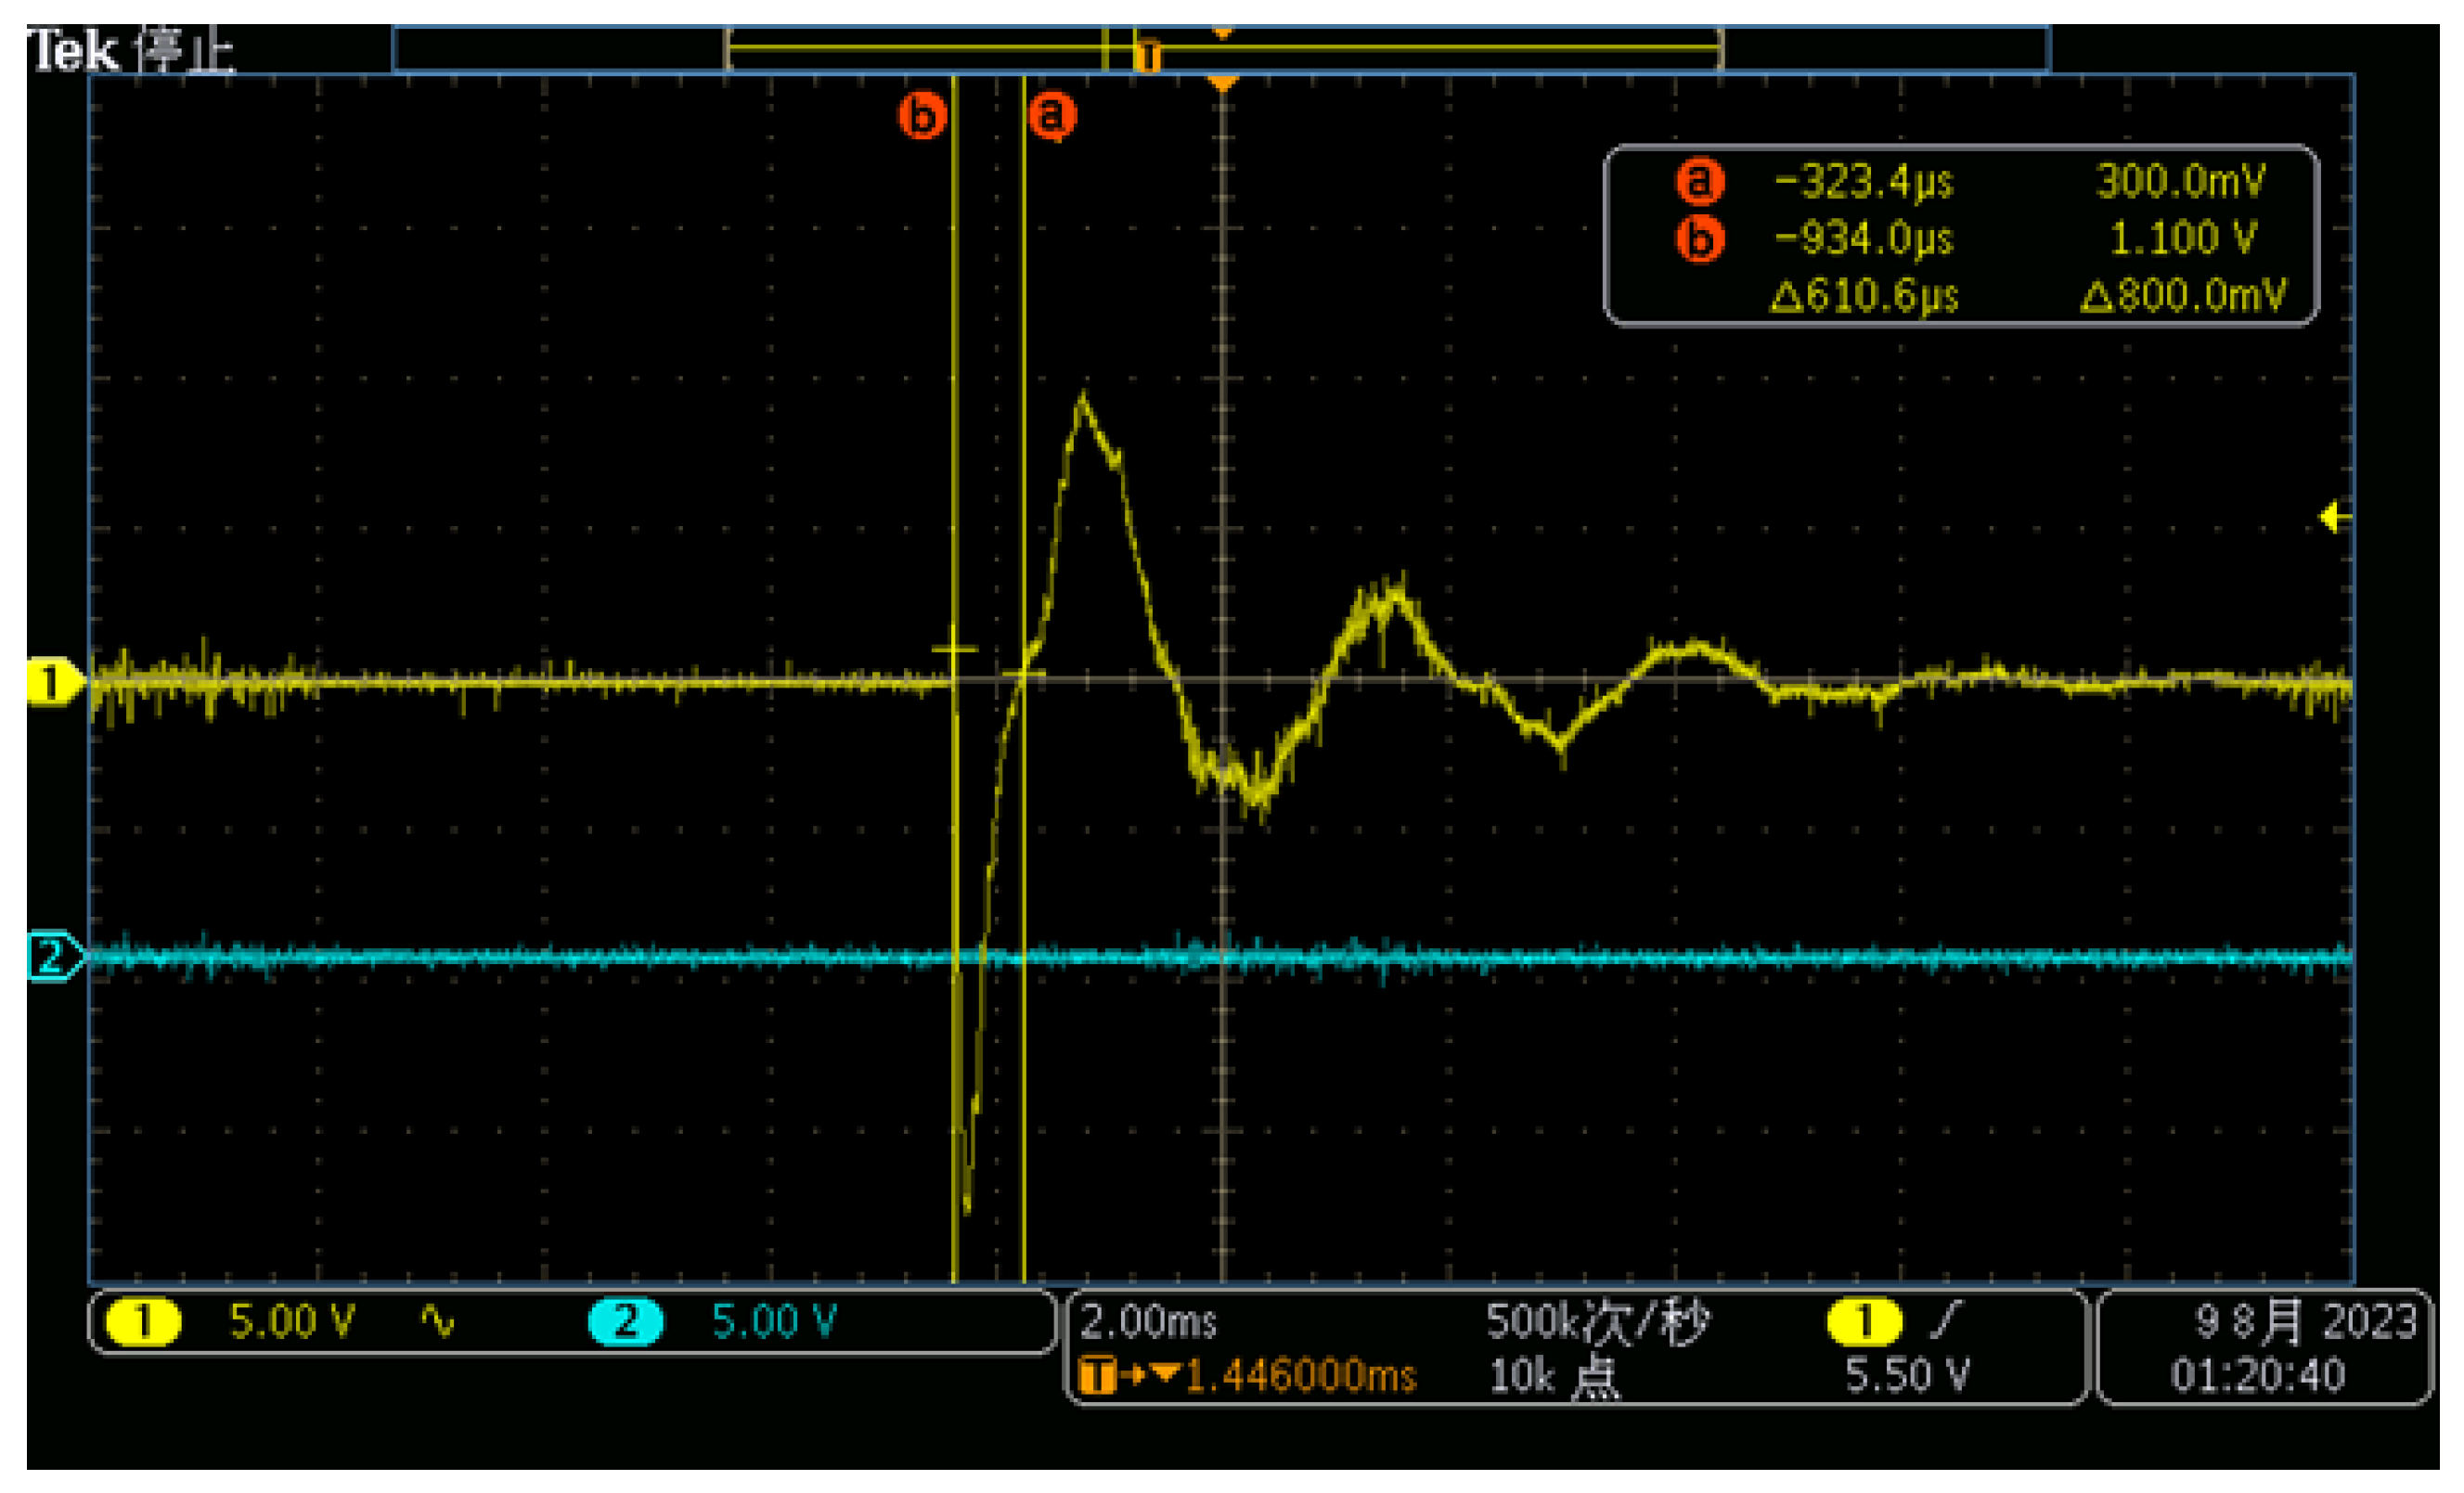Image resolution: width=2464 pixels, height=1493 pixels.
Task: Select channel 1 ground reference marker
Action: 49,684
